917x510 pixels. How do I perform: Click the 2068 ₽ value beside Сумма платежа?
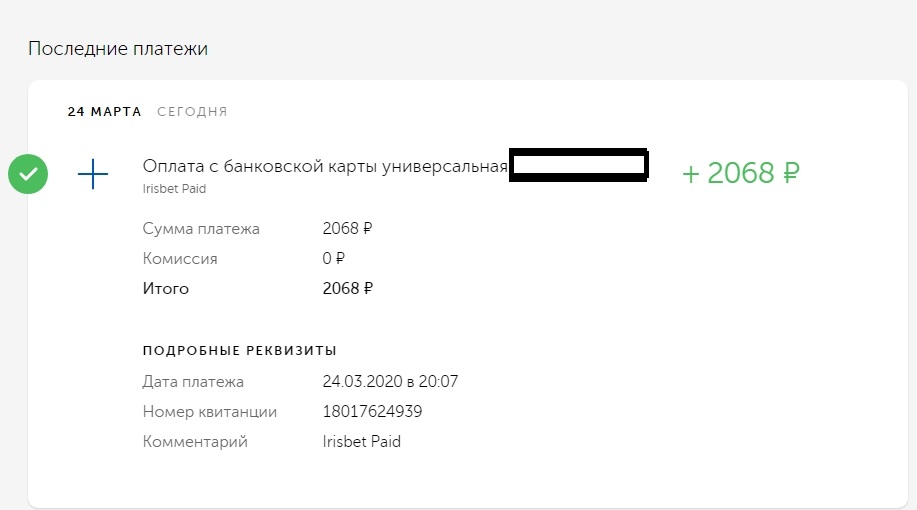[347, 229]
